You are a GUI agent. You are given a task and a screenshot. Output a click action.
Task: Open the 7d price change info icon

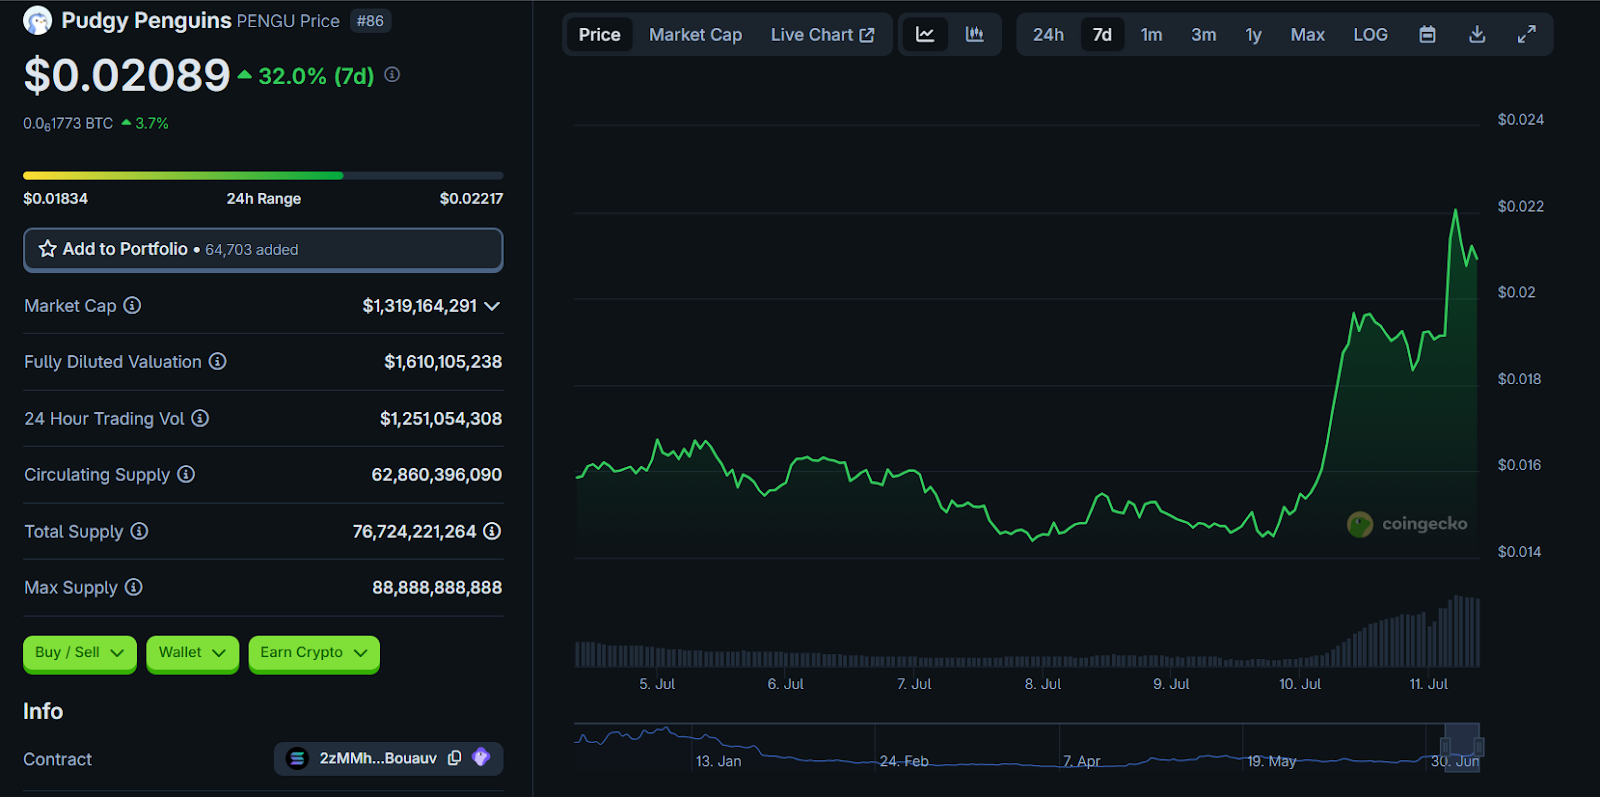(x=392, y=74)
